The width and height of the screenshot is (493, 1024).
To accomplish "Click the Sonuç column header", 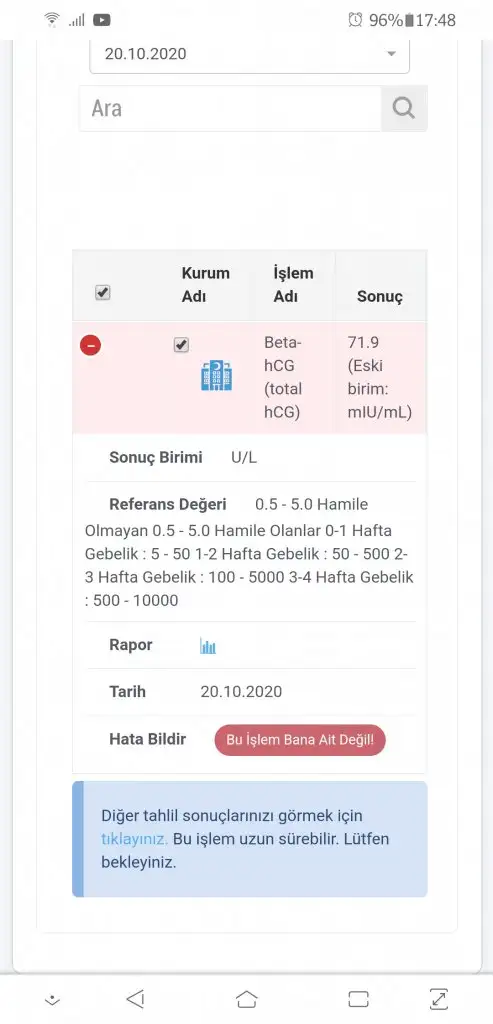I will tap(380, 296).
